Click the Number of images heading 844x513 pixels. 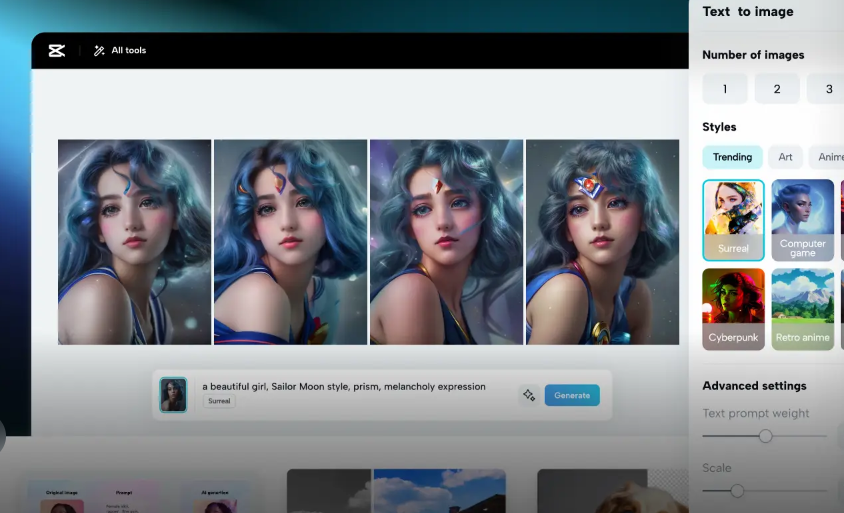[x=753, y=55]
